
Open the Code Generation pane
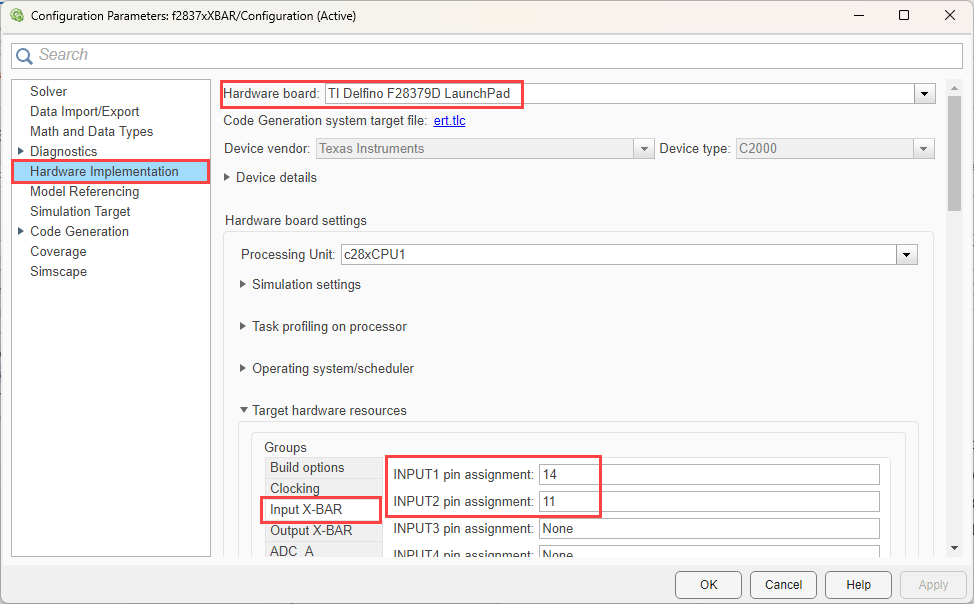[80, 231]
